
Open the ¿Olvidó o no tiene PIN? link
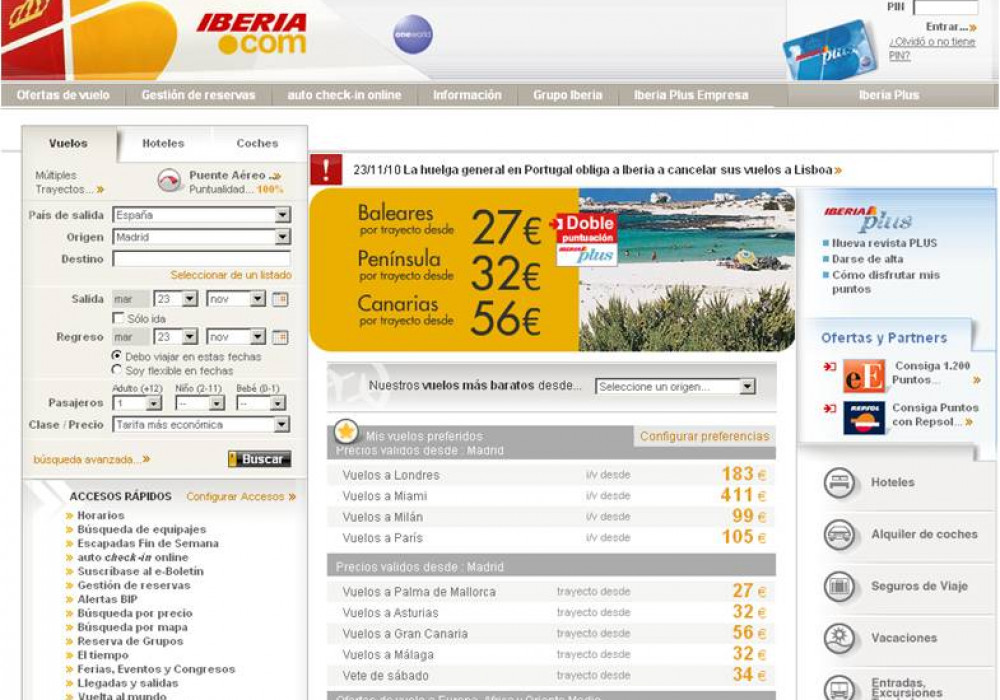932,48
